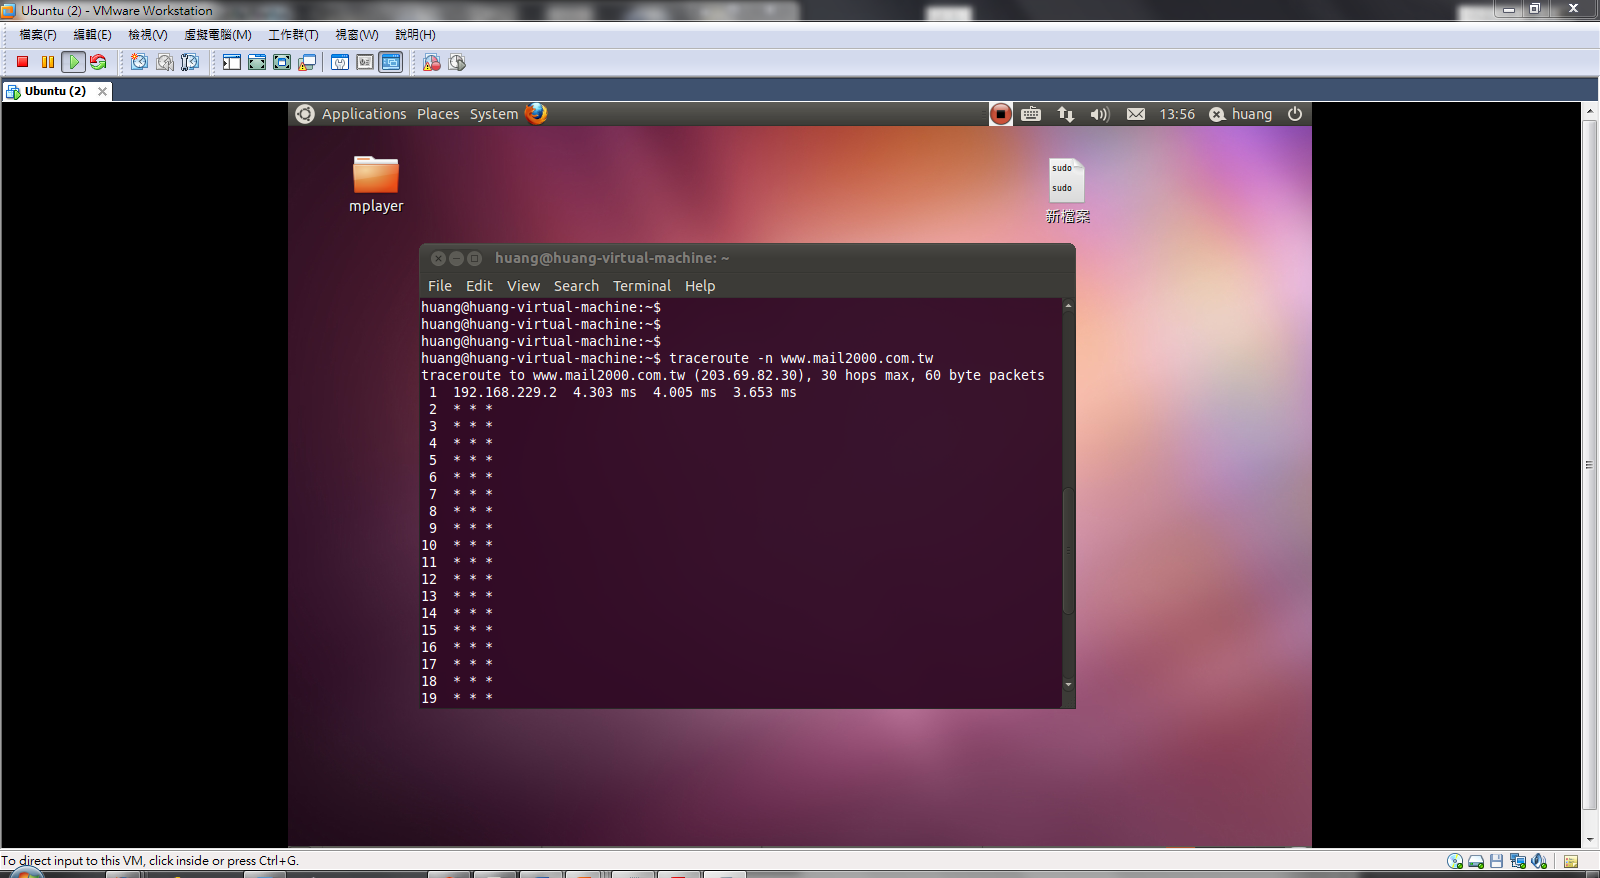Click the revert to snapshot icon
This screenshot has width=1600, height=878.
(165, 62)
